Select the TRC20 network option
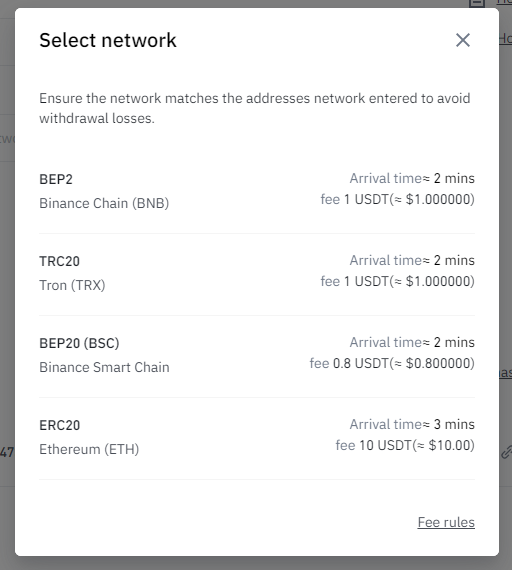Image resolution: width=512 pixels, height=570 pixels. coord(257,274)
